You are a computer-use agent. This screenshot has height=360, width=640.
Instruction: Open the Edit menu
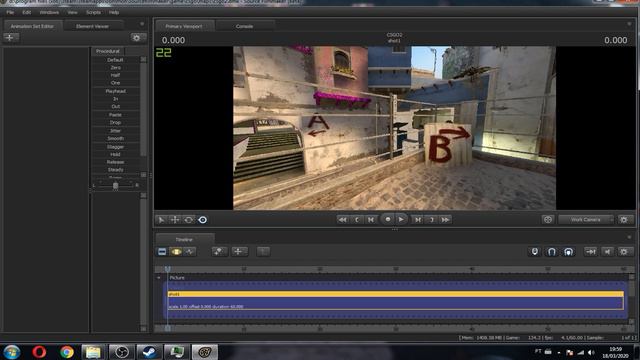click(x=27, y=12)
